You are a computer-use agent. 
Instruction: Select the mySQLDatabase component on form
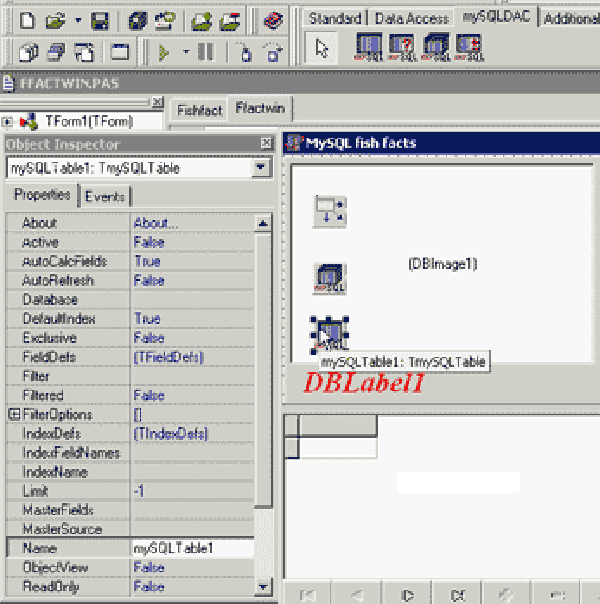(x=330, y=279)
